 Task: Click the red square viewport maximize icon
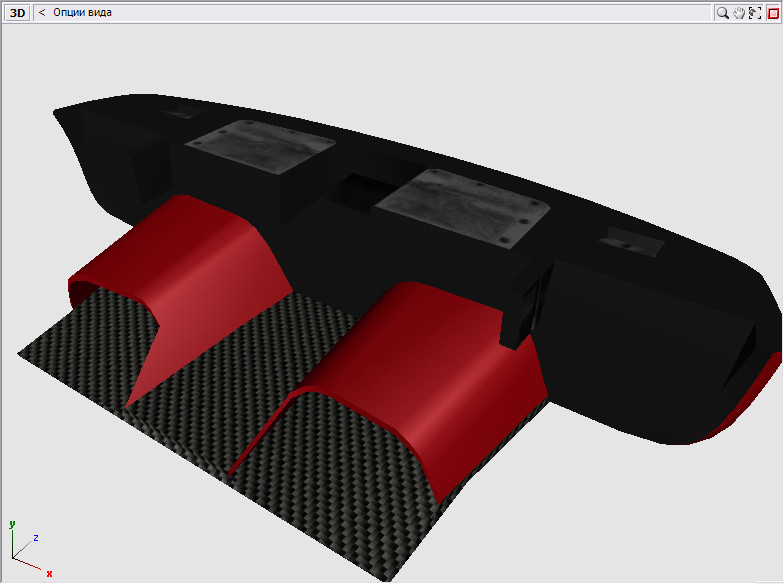point(772,13)
